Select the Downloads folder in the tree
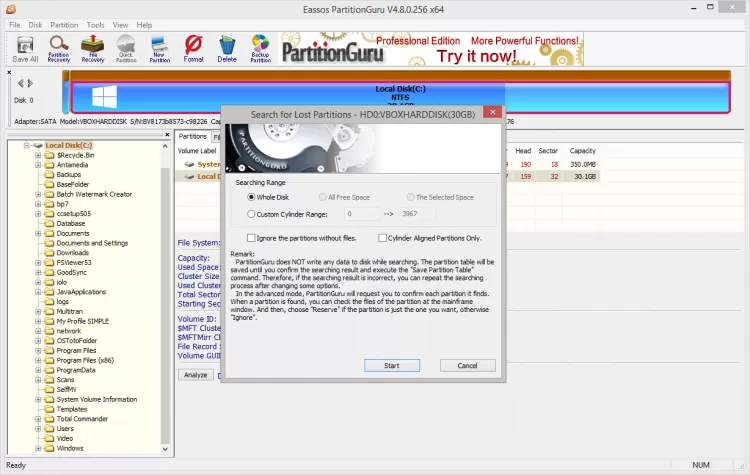The width and height of the screenshot is (750, 475). point(73,253)
